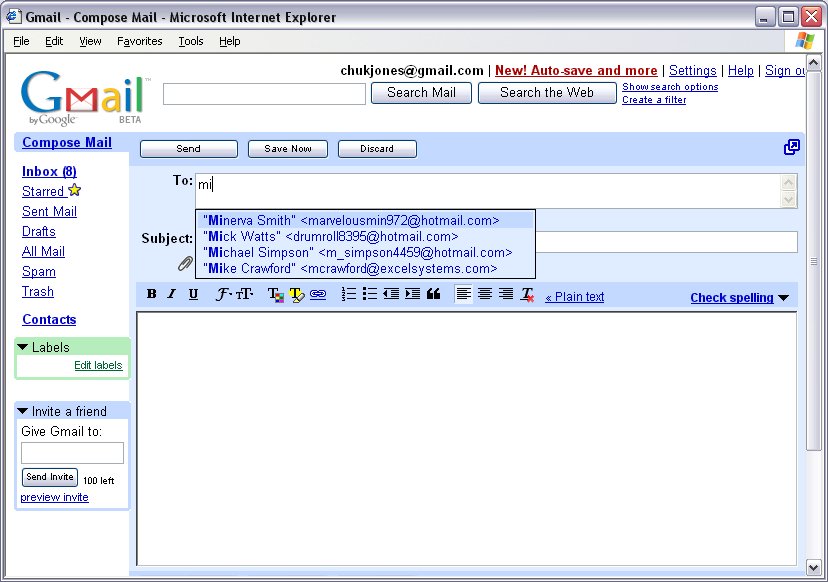
Task: Click Create a filter link
Action: (654, 100)
